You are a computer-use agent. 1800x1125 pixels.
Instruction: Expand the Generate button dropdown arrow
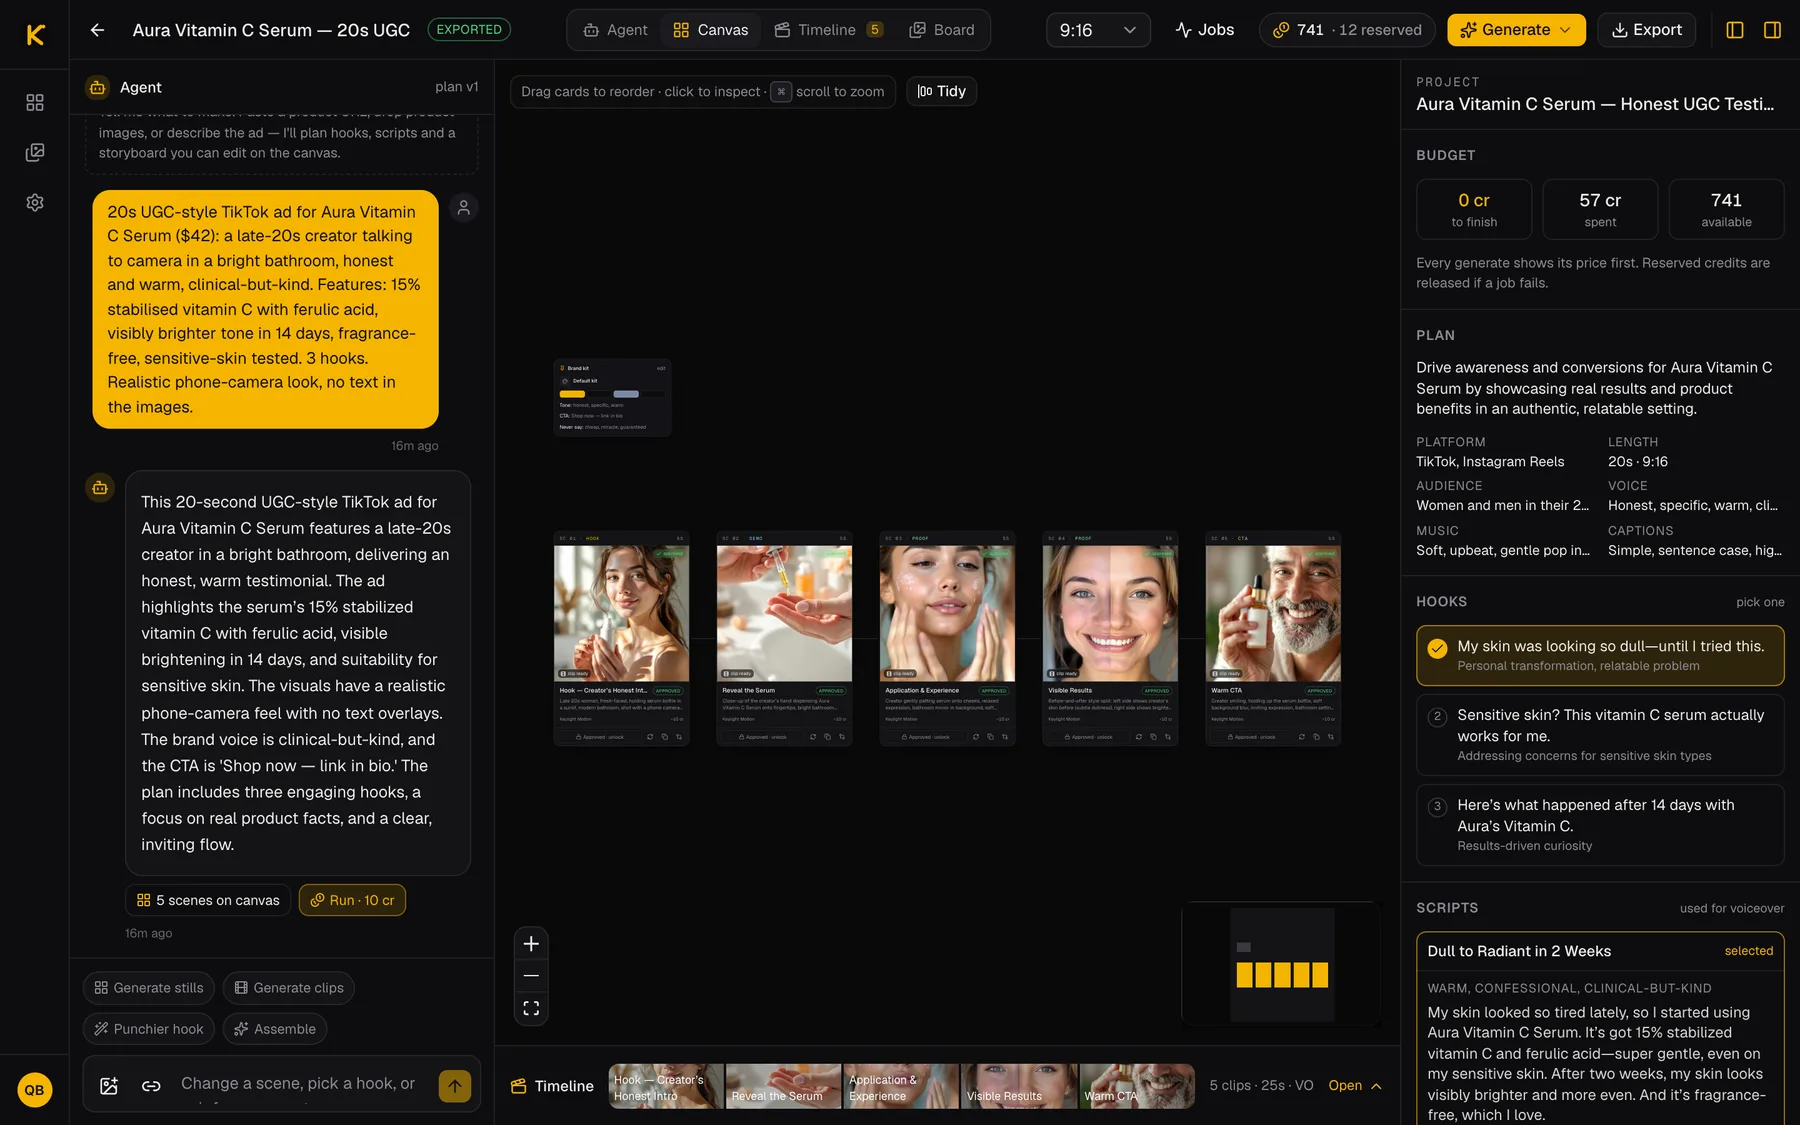[1566, 30]
